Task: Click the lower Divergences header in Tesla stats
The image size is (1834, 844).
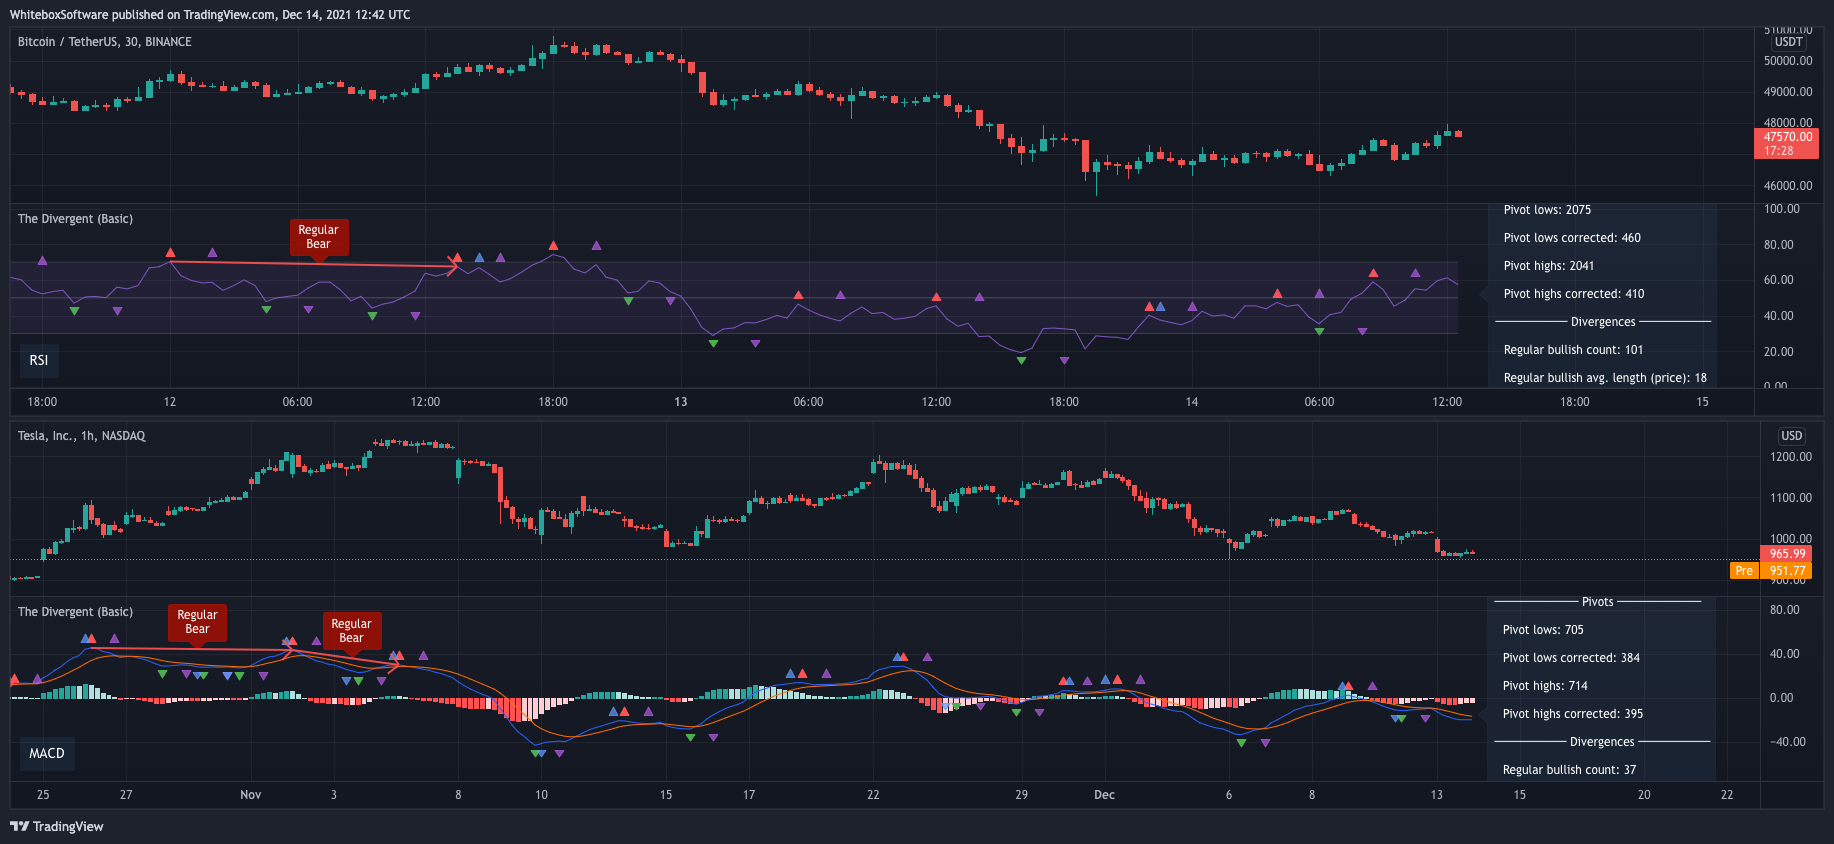Action: coord(1602,742)
